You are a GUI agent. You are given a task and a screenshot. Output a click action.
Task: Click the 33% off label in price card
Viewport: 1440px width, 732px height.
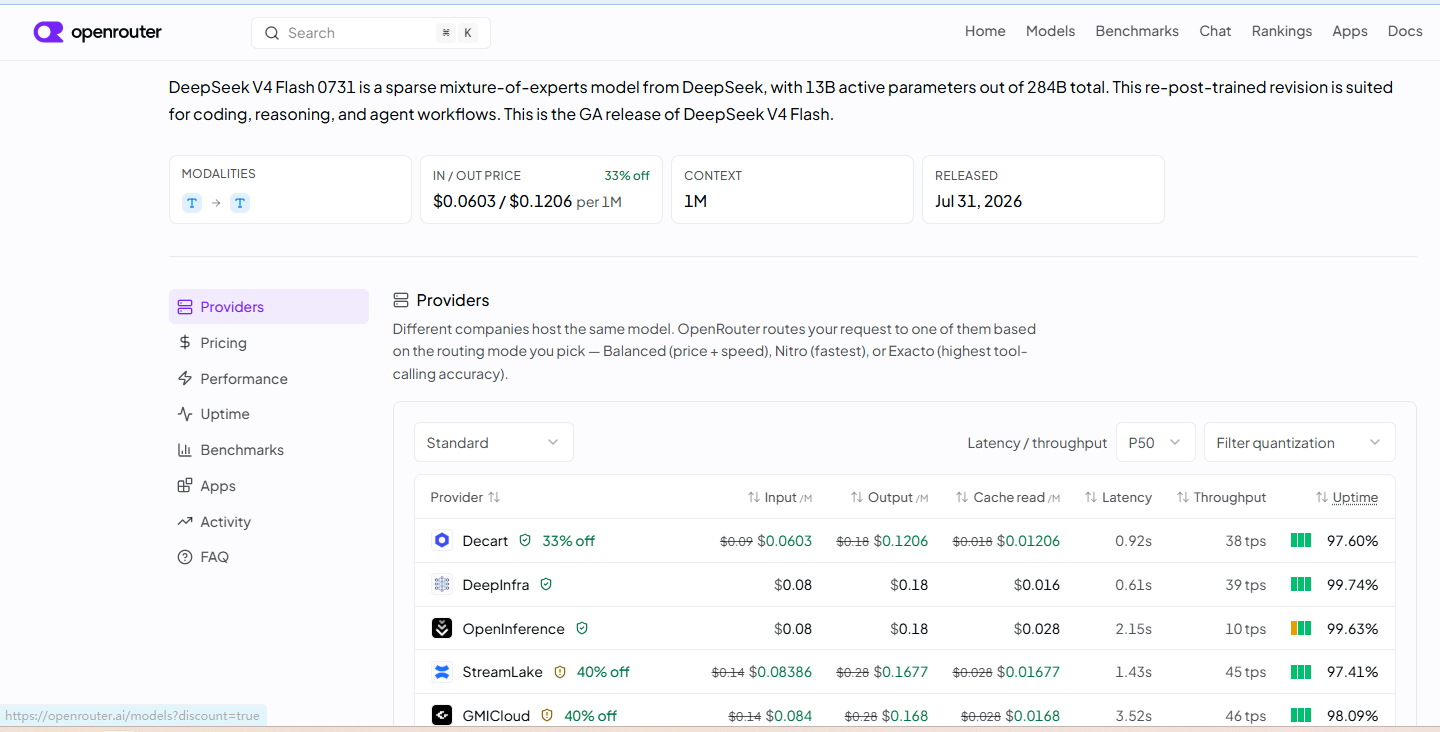[x=627, y=175]
